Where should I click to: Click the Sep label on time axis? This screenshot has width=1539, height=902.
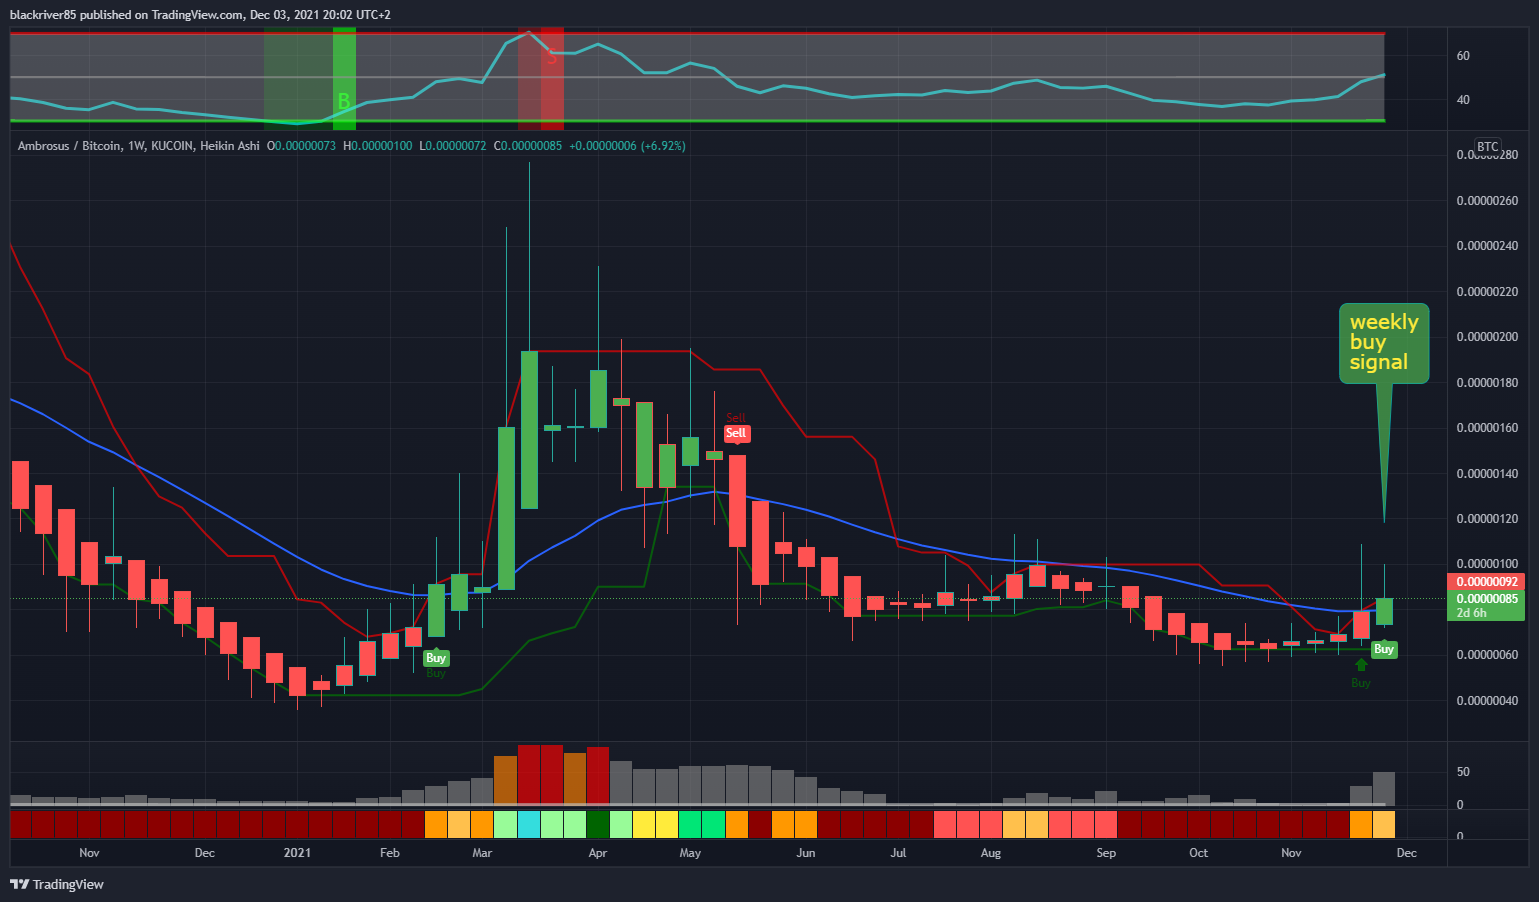(x=1106, y=853)
